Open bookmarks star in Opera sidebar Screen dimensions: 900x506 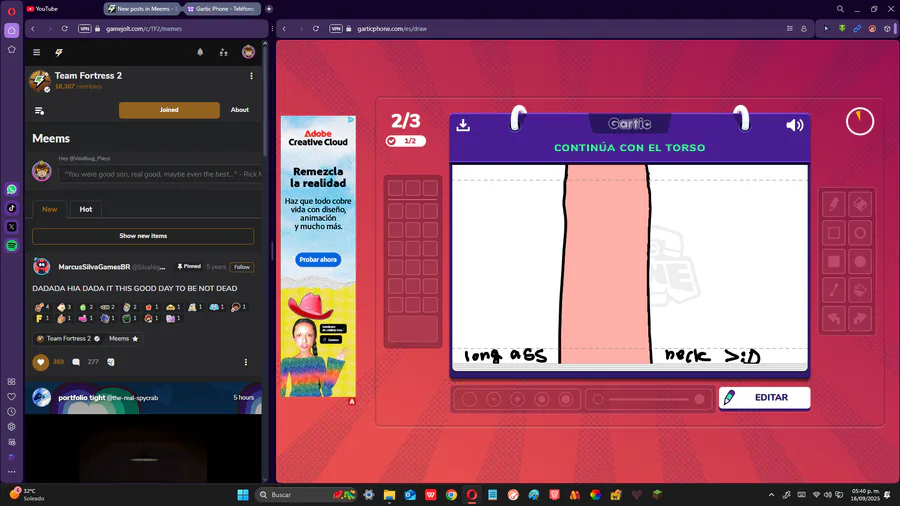pyautogui.click(x=11, y=49)
